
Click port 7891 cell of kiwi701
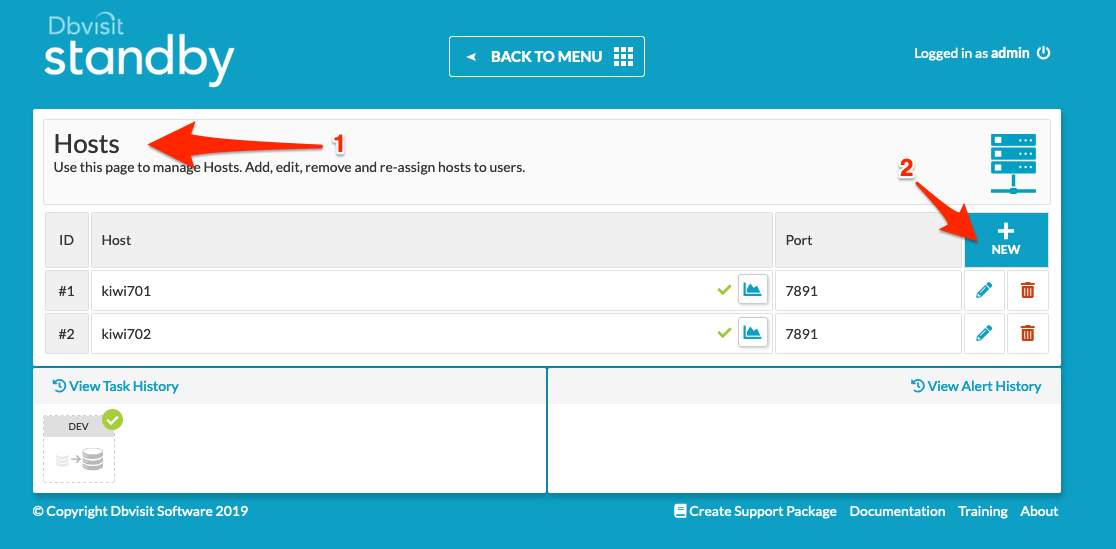pyautogui.click(x=868, y=291)
